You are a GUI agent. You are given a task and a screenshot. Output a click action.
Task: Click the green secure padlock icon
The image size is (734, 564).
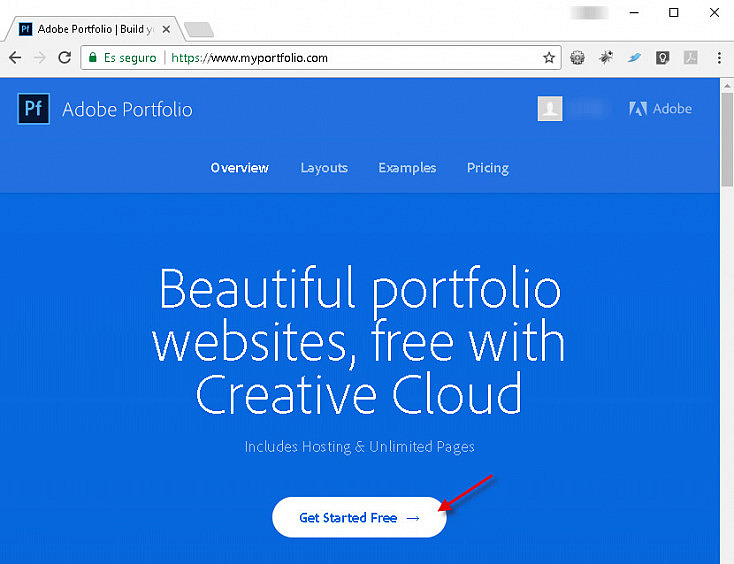click(93, 57)
